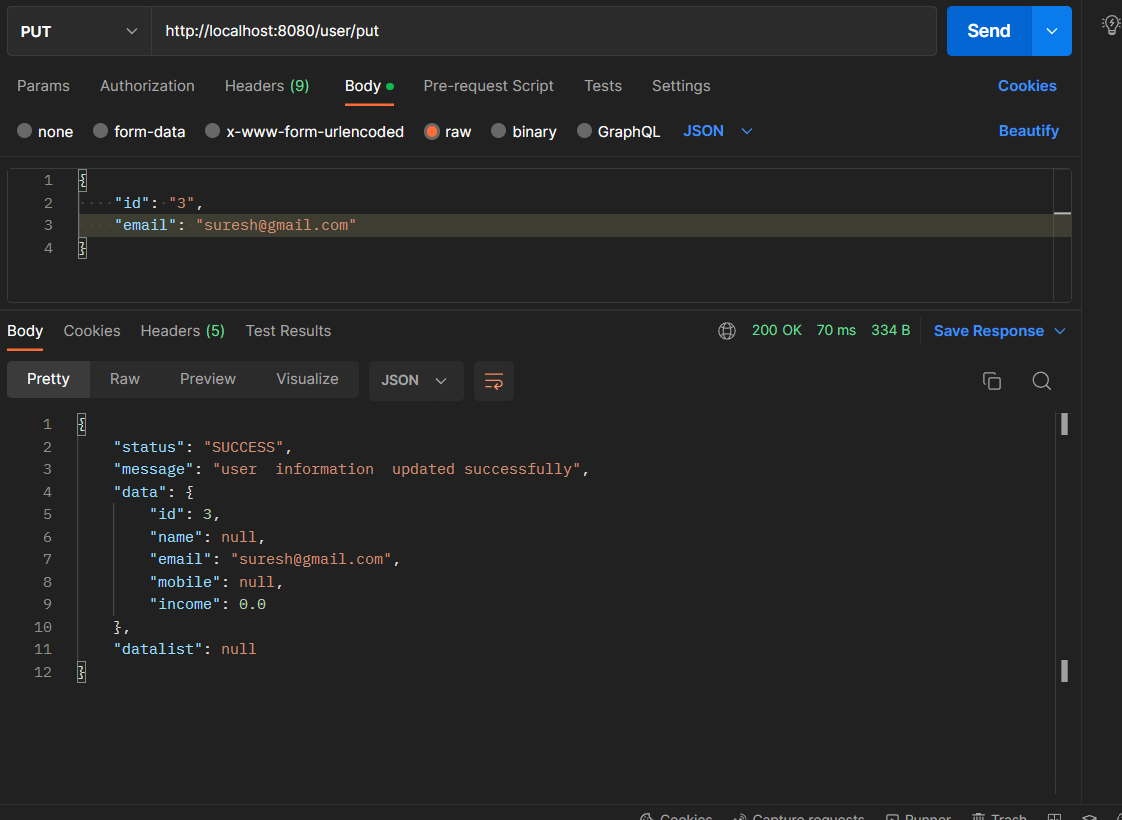Click the Save Response link
The height and width of the screenshot is (820, 1122).
pos(988,331)
